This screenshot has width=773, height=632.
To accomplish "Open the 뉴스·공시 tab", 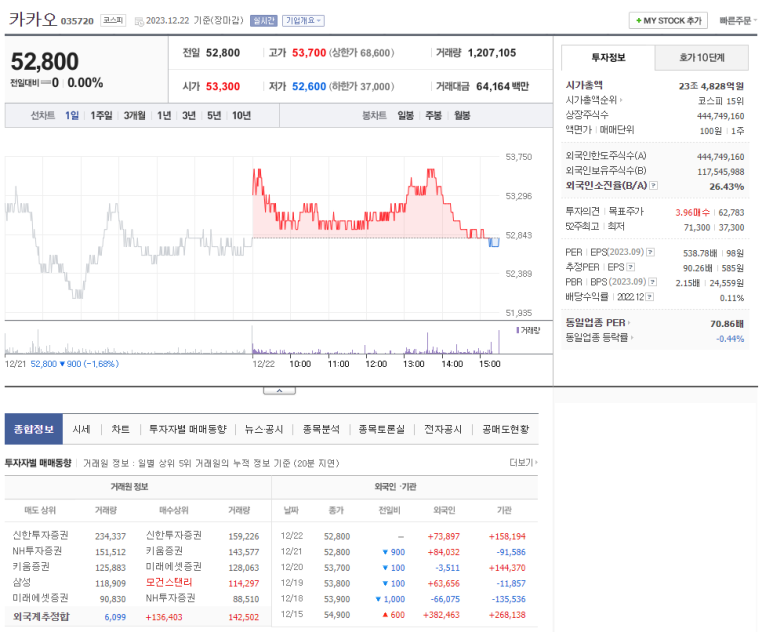I will click(x=264, y=429).
